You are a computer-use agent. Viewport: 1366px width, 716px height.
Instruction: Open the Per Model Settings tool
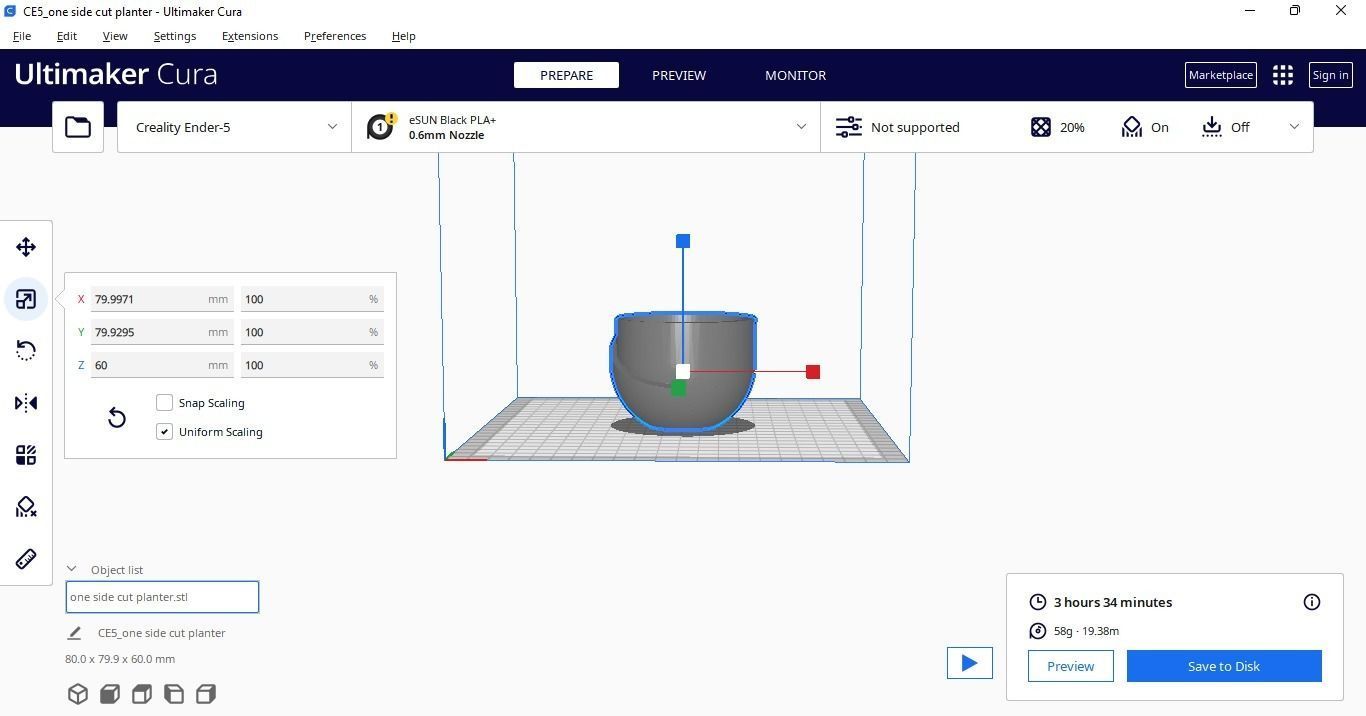point(26,455)
